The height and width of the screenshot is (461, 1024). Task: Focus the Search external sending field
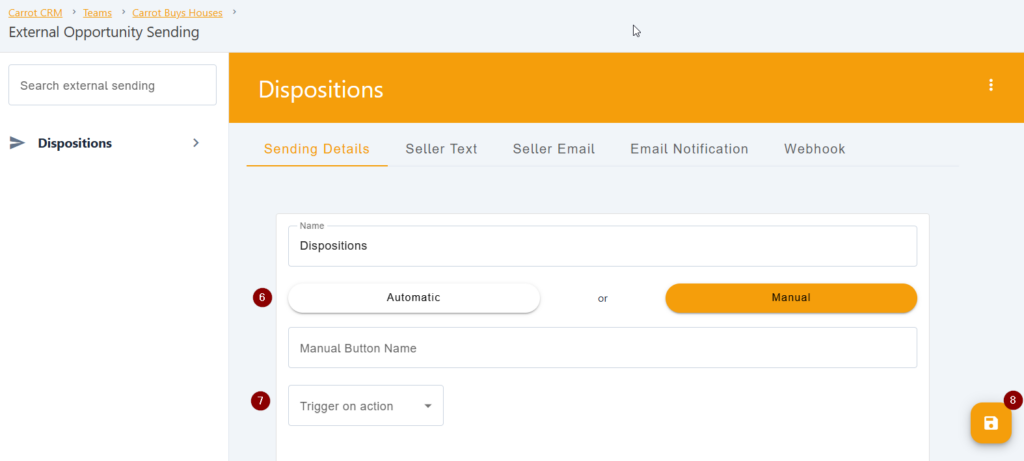tap(112, 86)
